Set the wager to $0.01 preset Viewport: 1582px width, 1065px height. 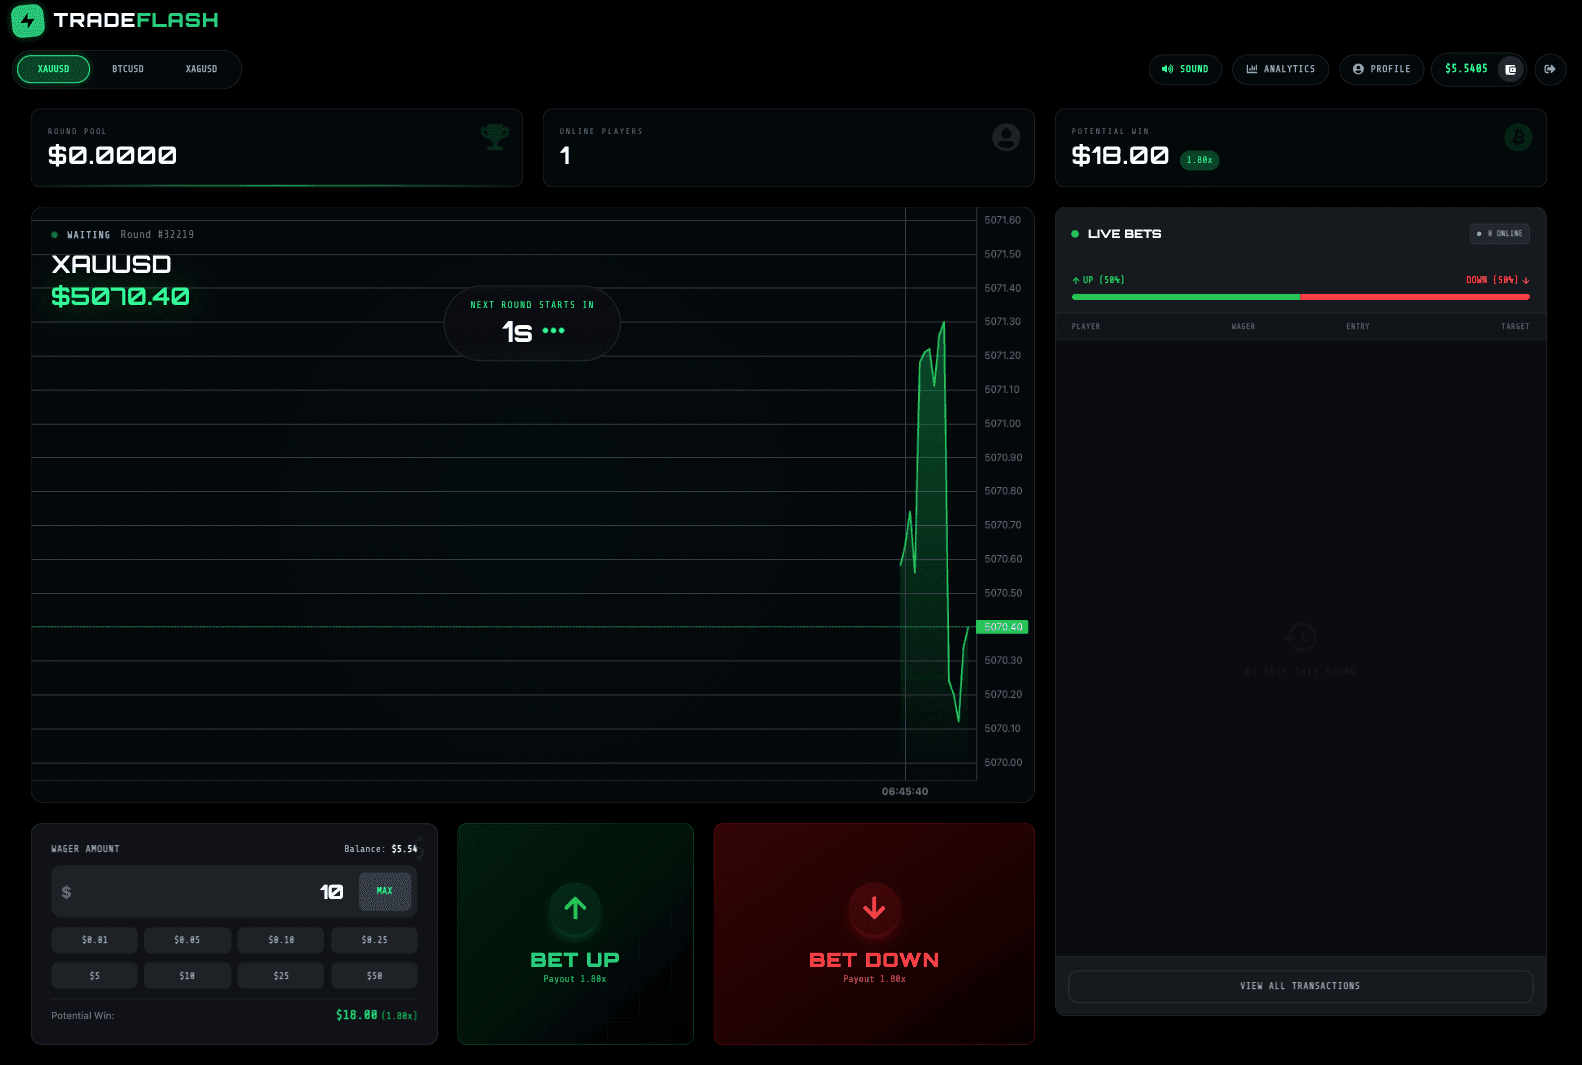coord(95,940)
